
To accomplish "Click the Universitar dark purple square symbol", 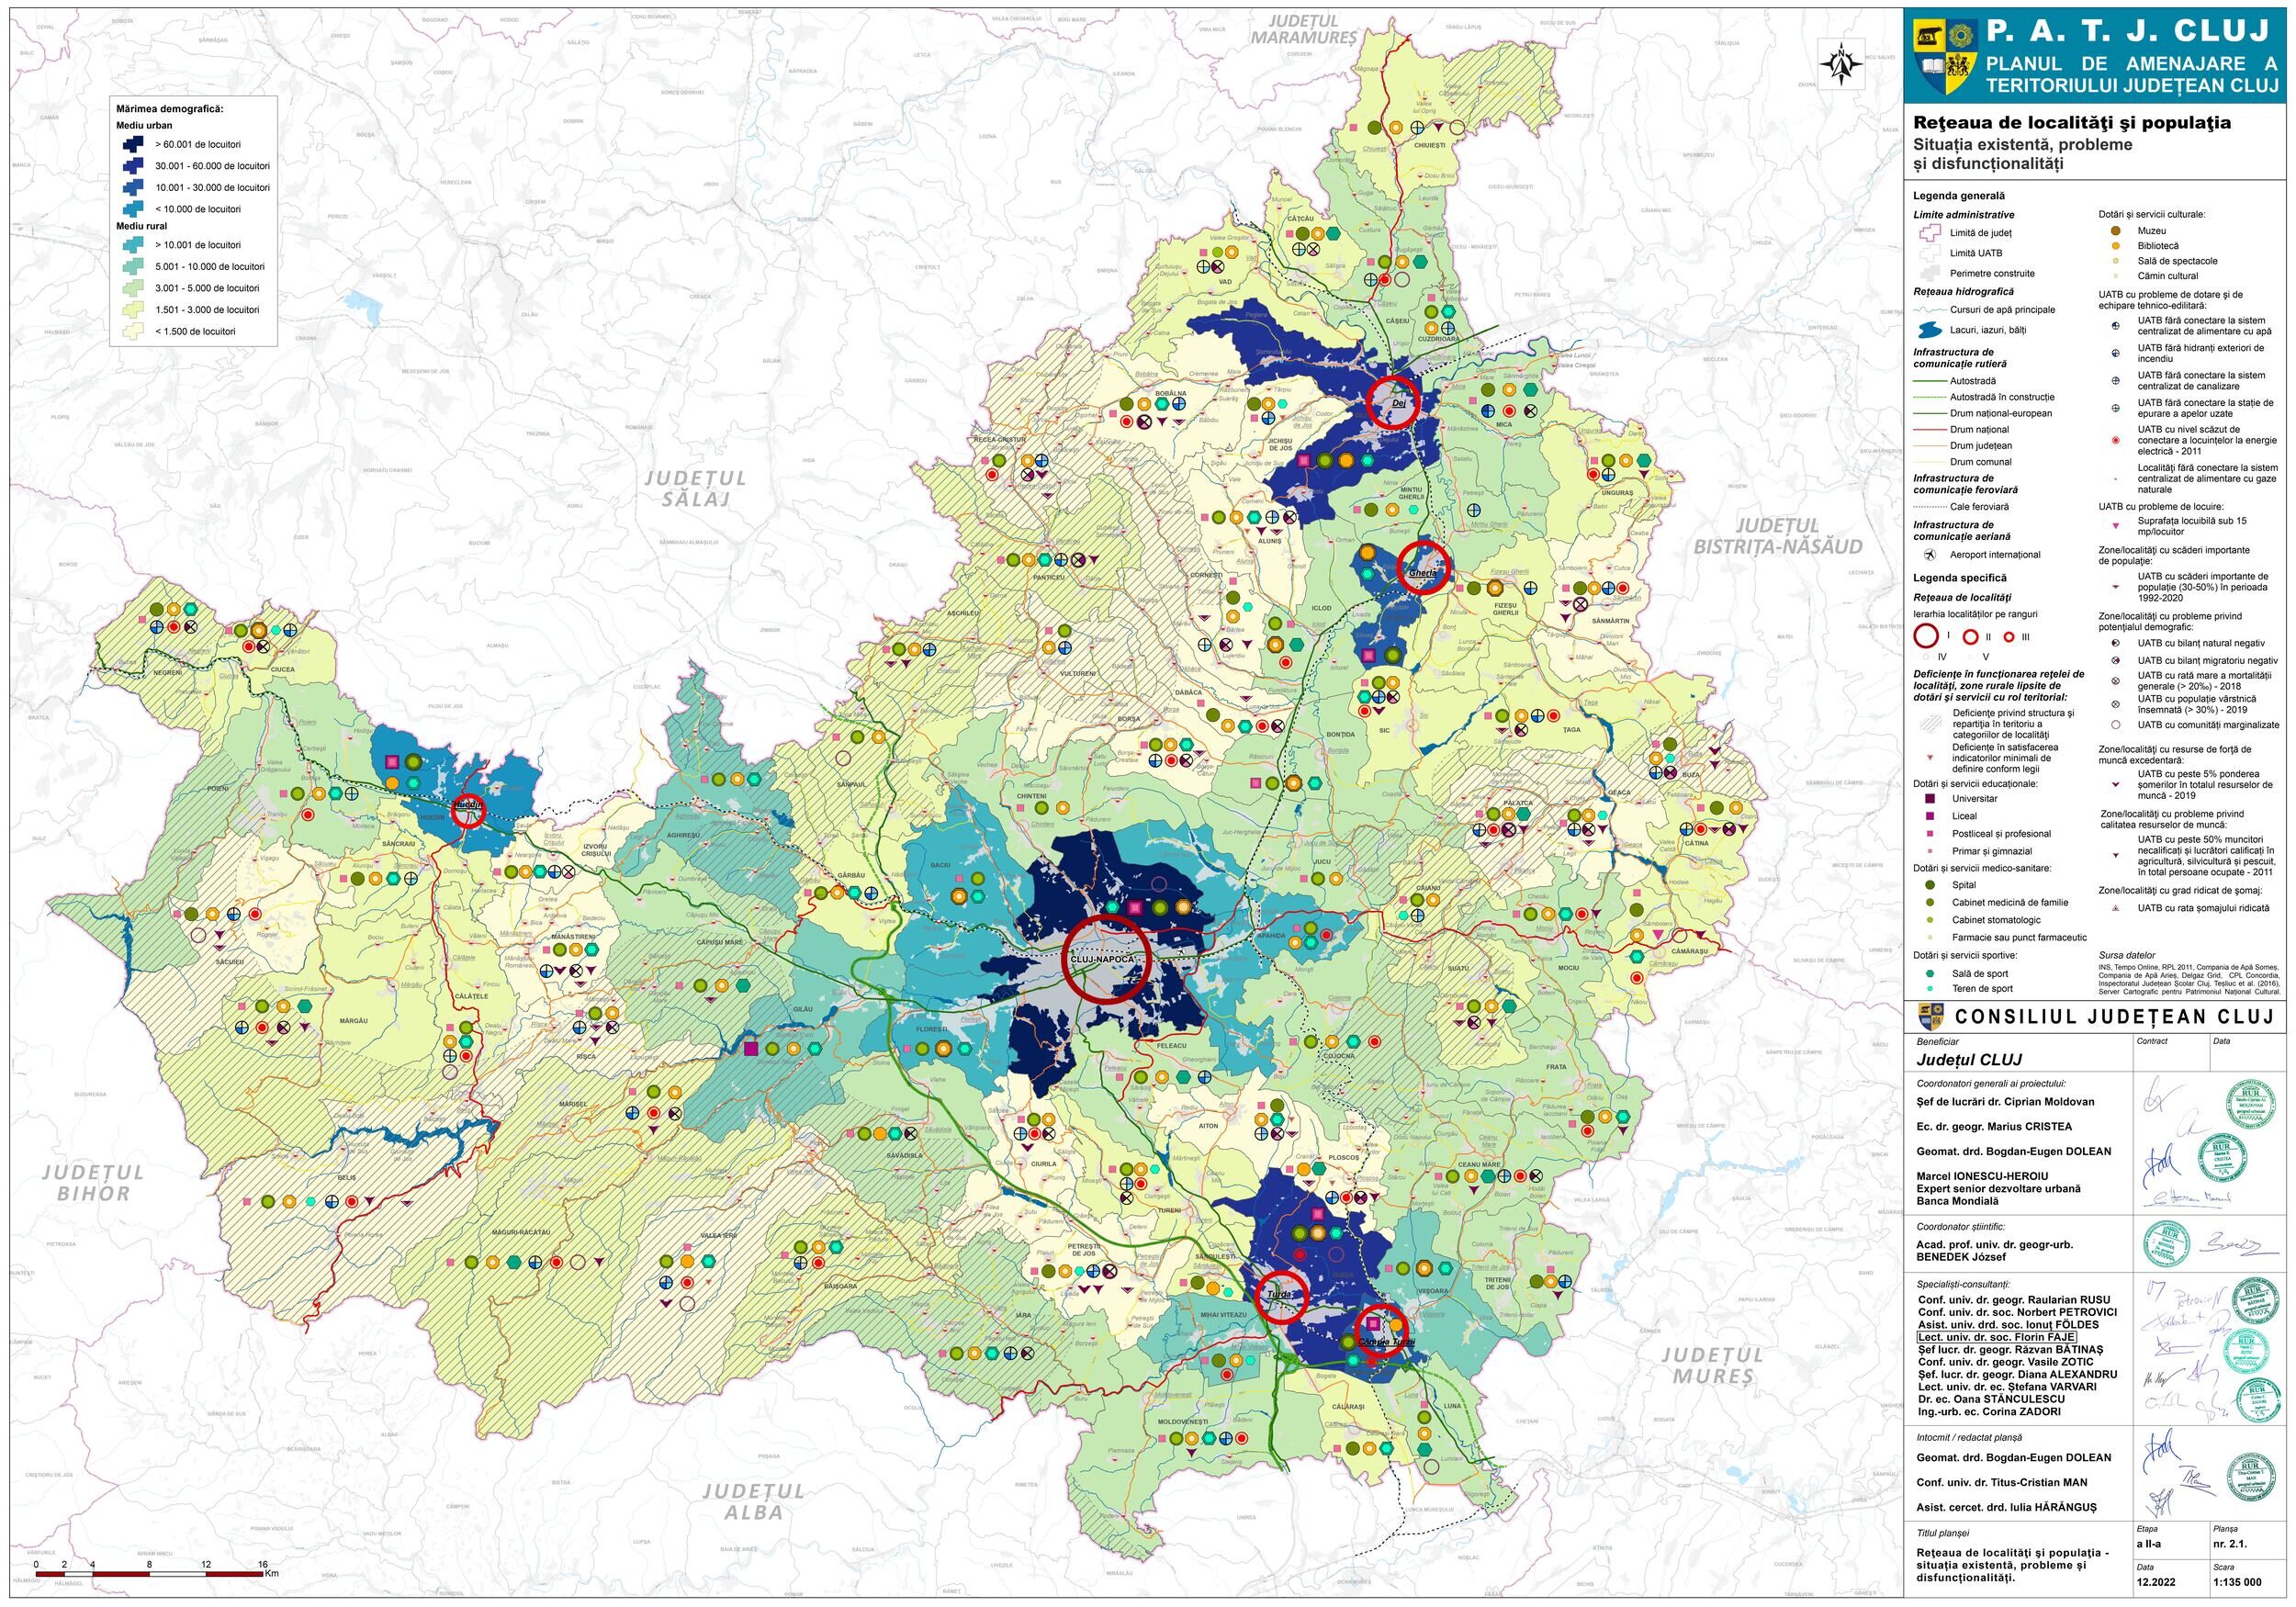I will [x=1930, y=798].
